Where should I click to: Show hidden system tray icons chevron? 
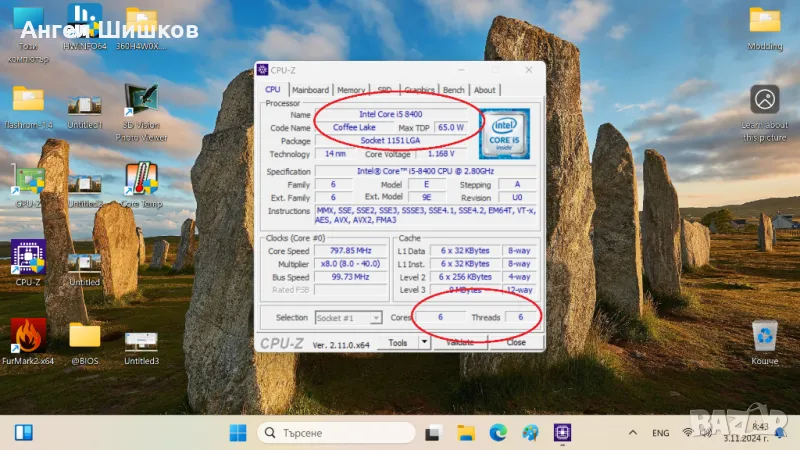[632, 433]
